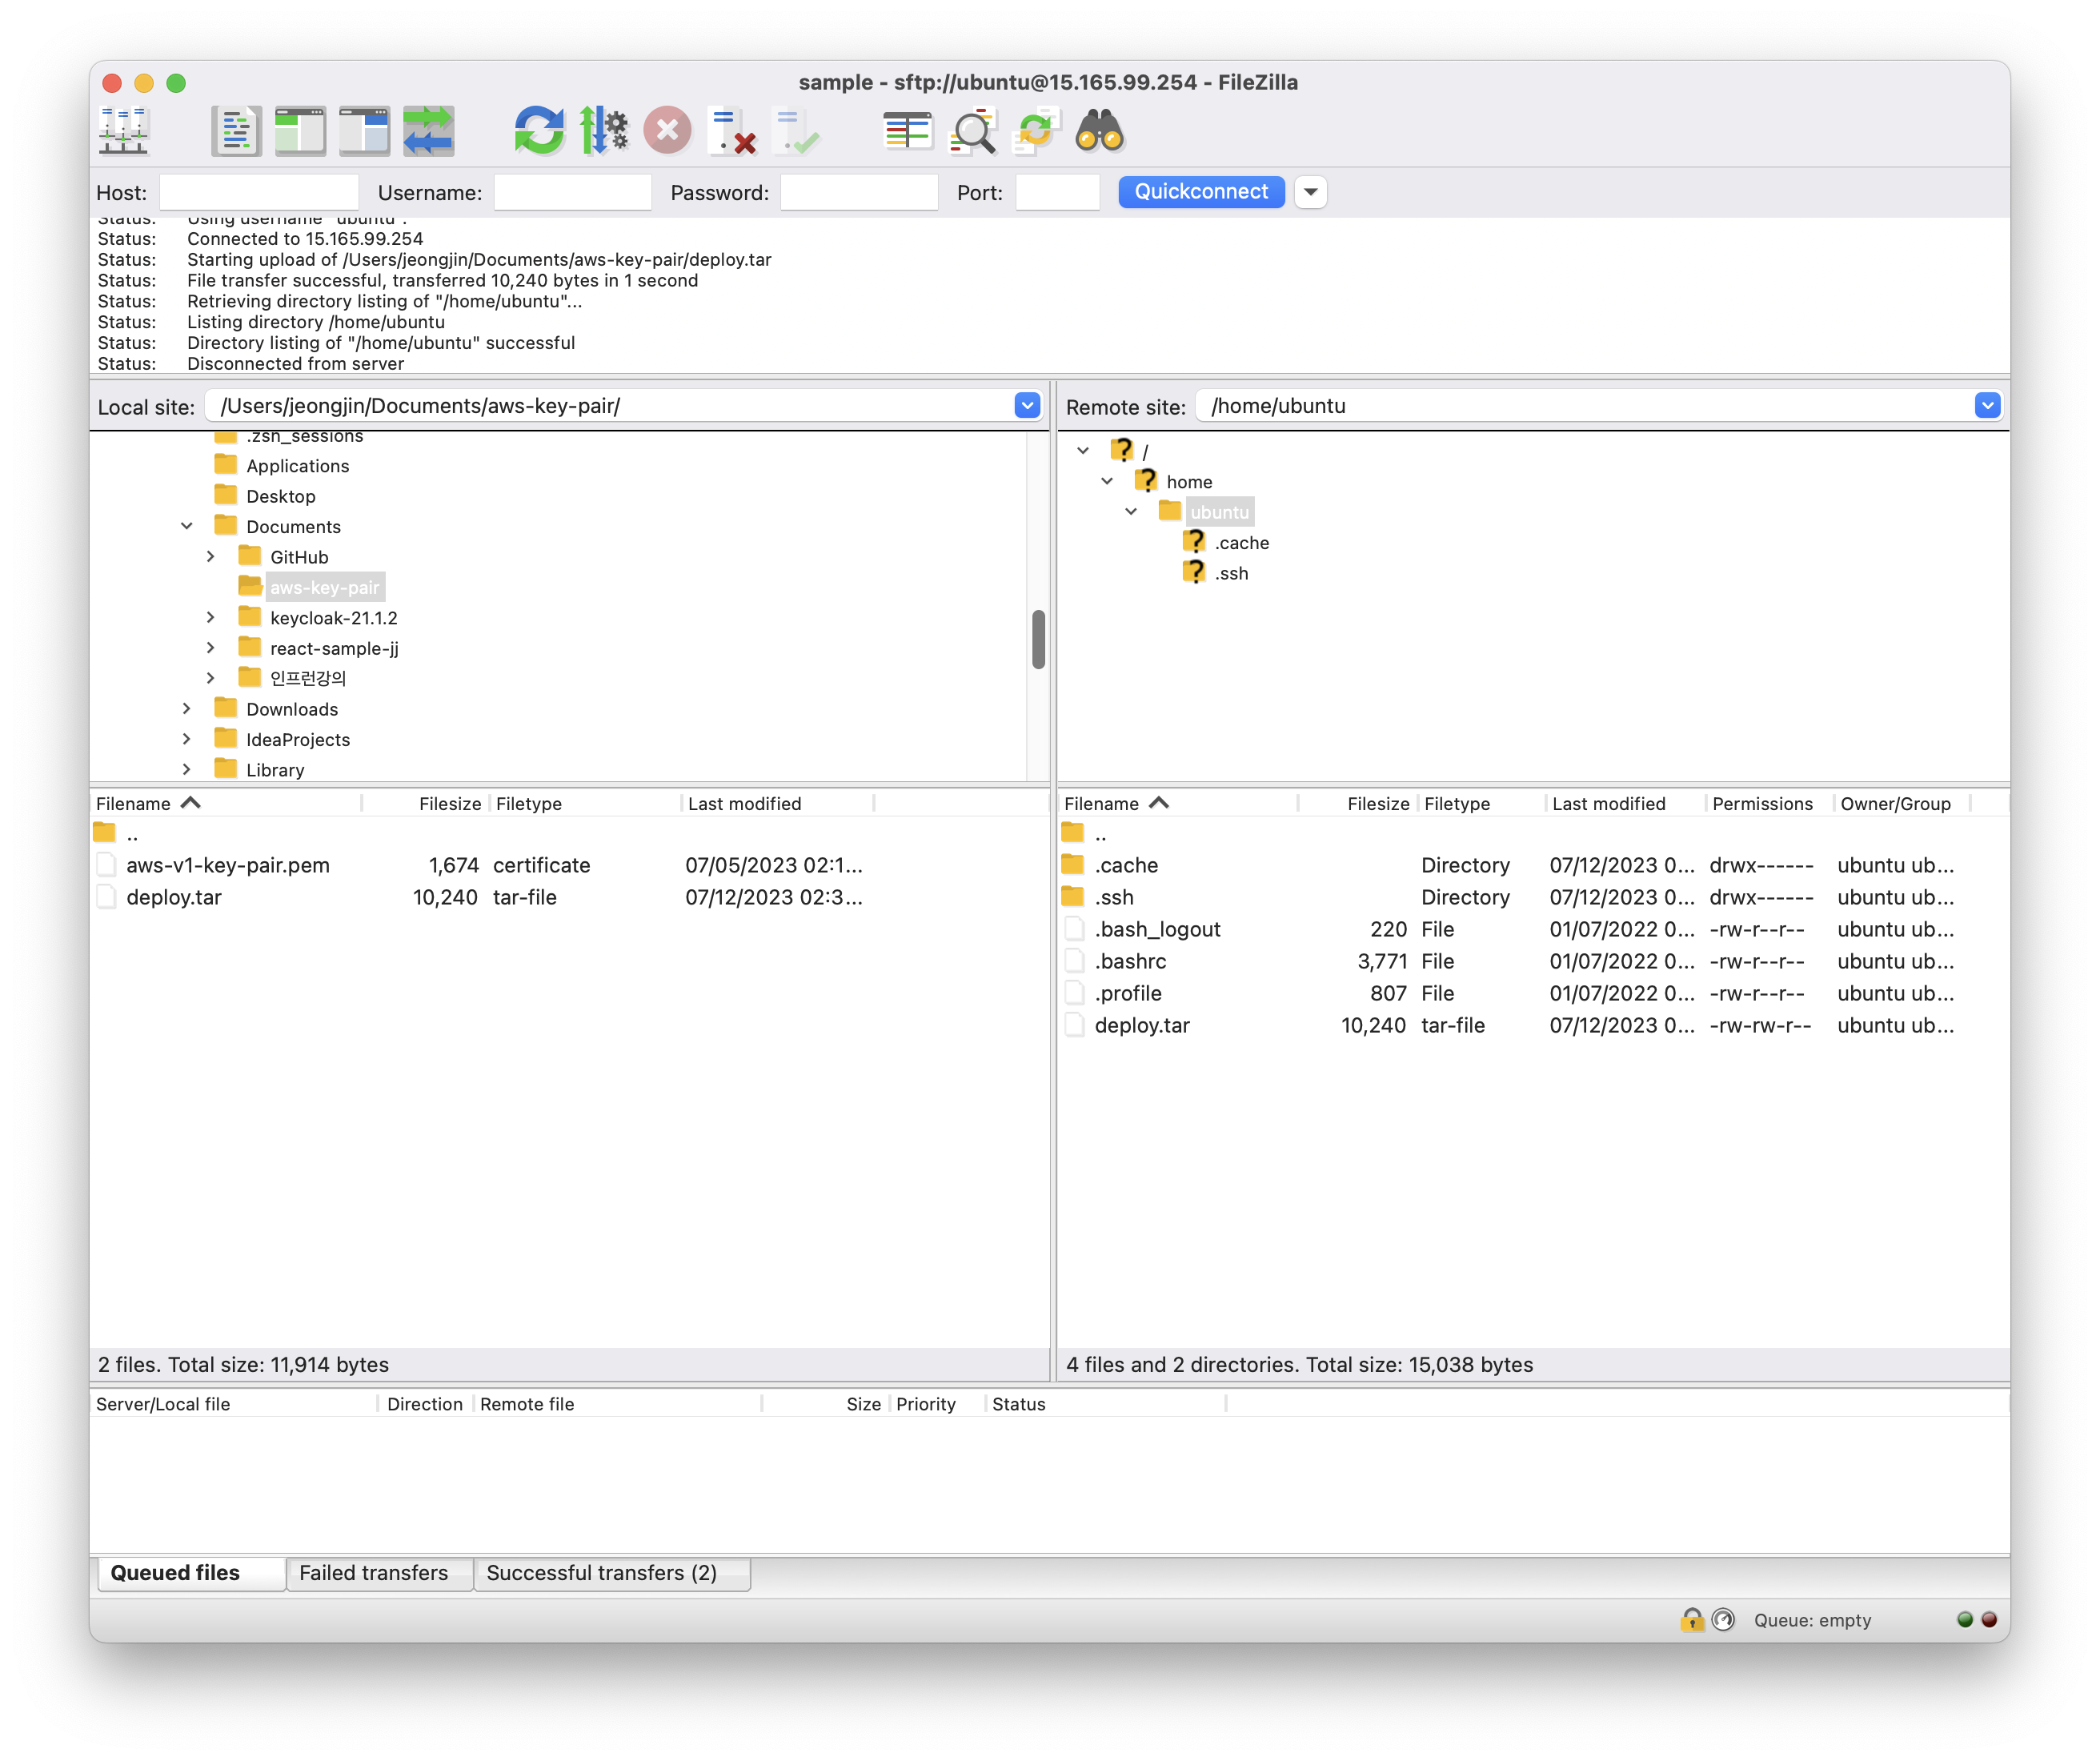Select the aws-key-pair folder in local tree
Viewport: 2100px width, 1761px height.
click(x=324, y=587)
